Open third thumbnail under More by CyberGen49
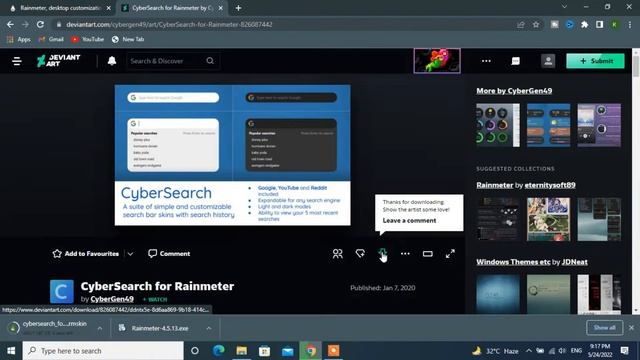Viewport: 640px width, 360px height. click(599, 125)
